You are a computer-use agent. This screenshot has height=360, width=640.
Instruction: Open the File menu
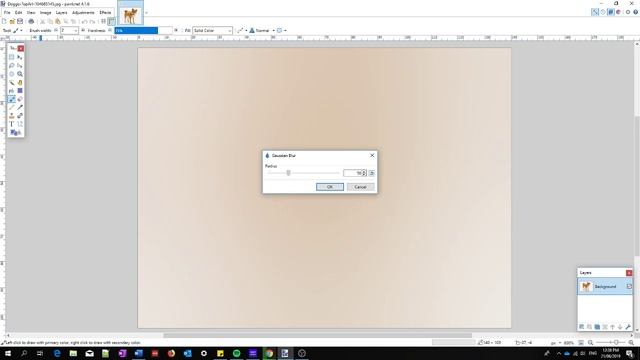(x=7, y=13)
